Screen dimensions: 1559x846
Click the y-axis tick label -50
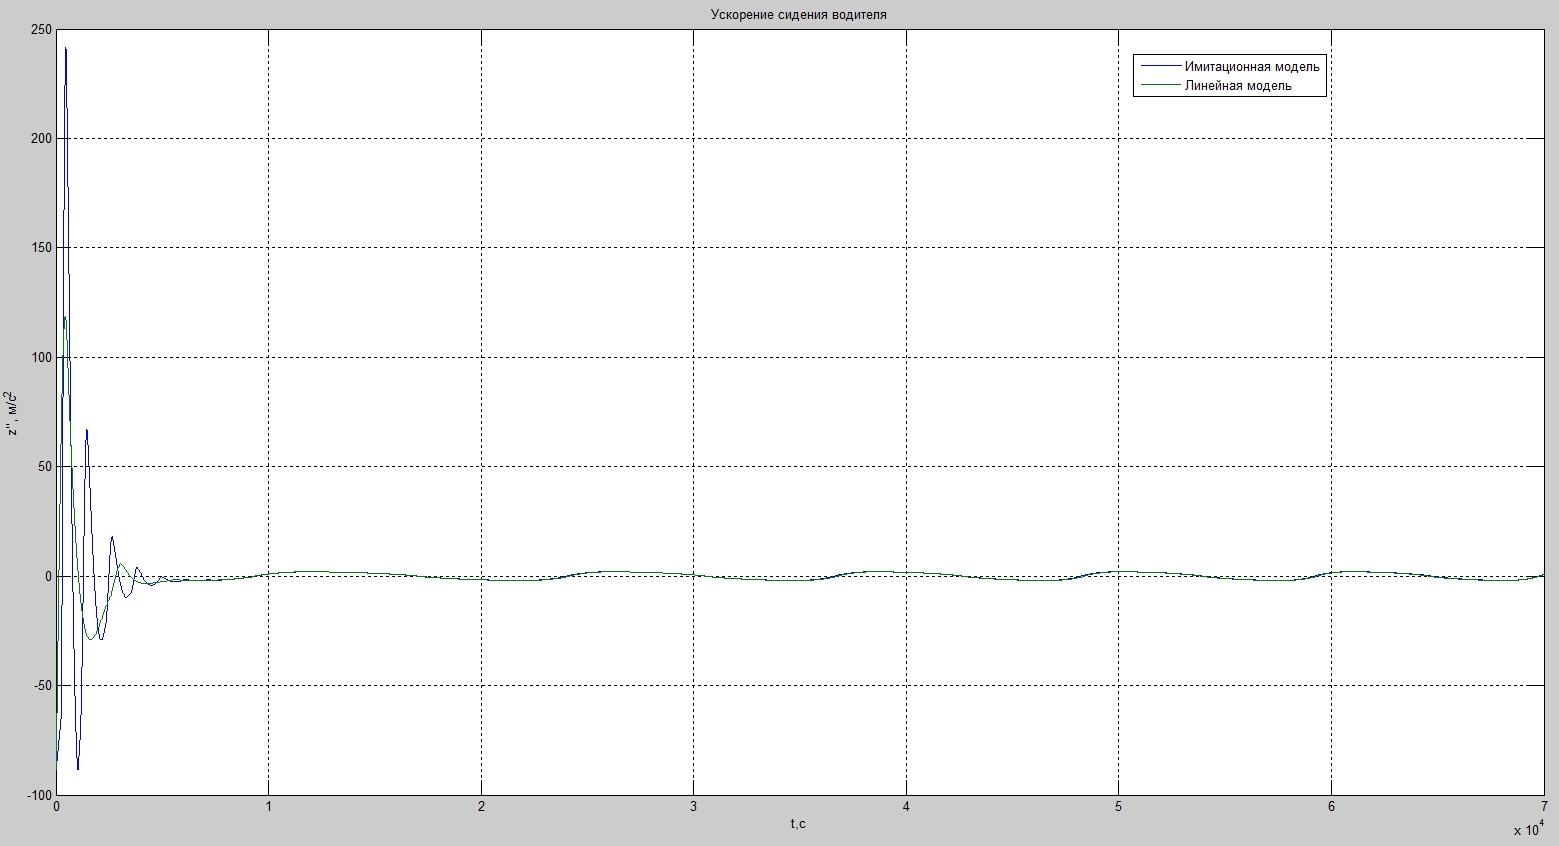tap(41, 686)
